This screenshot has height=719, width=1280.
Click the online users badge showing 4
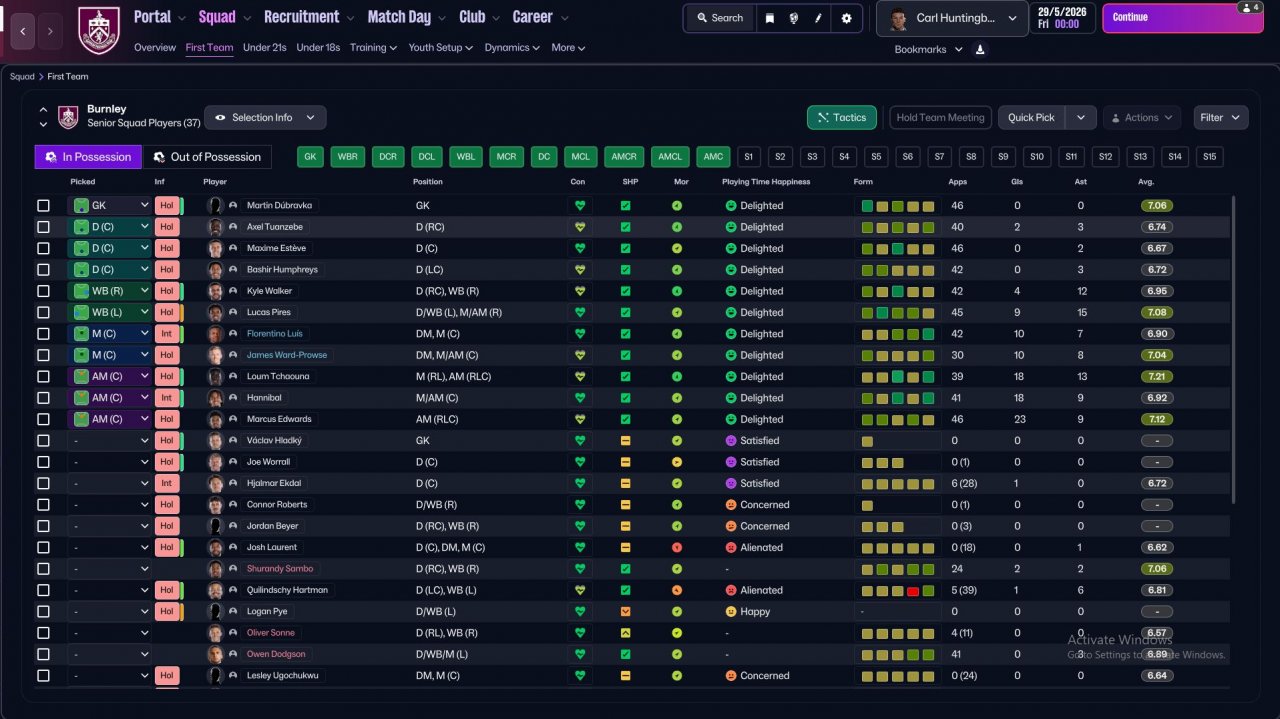point(1249,7)
